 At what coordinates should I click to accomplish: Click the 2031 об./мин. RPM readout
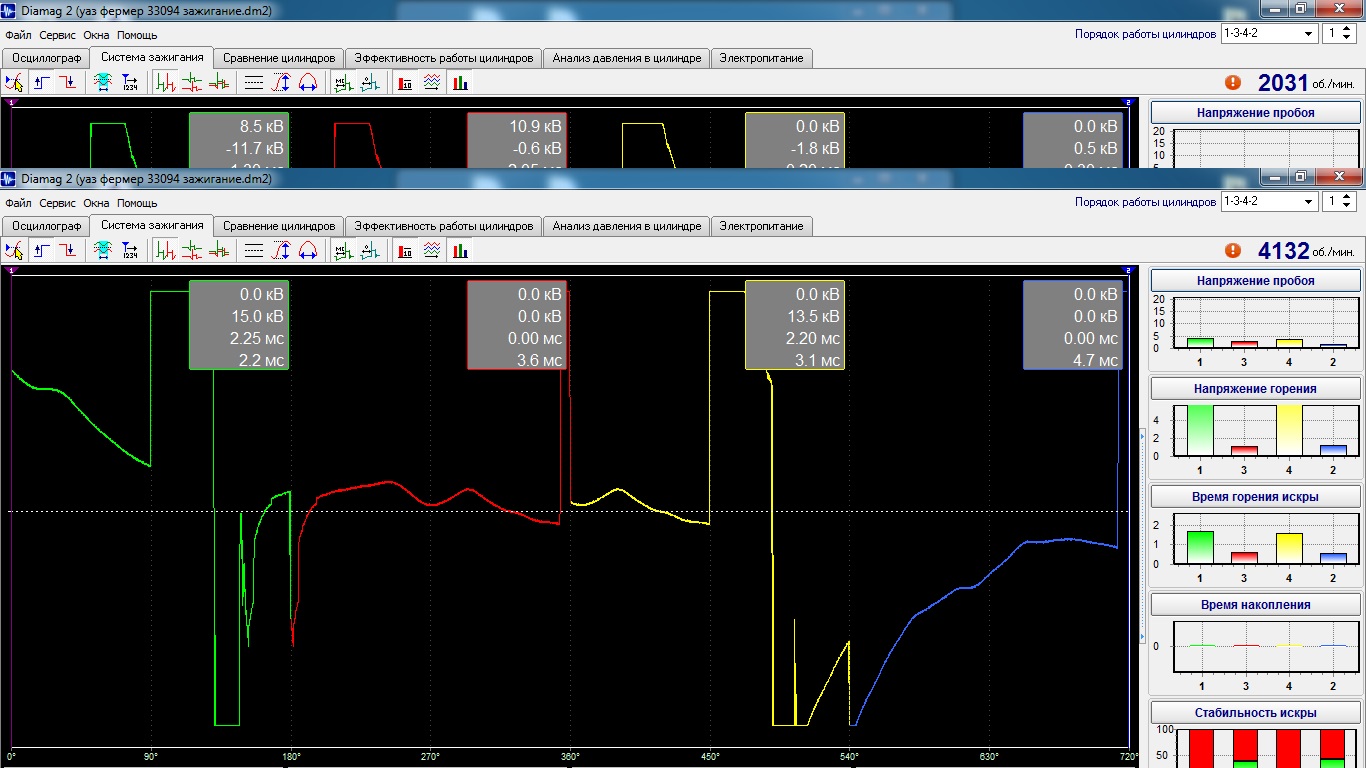1307,83
